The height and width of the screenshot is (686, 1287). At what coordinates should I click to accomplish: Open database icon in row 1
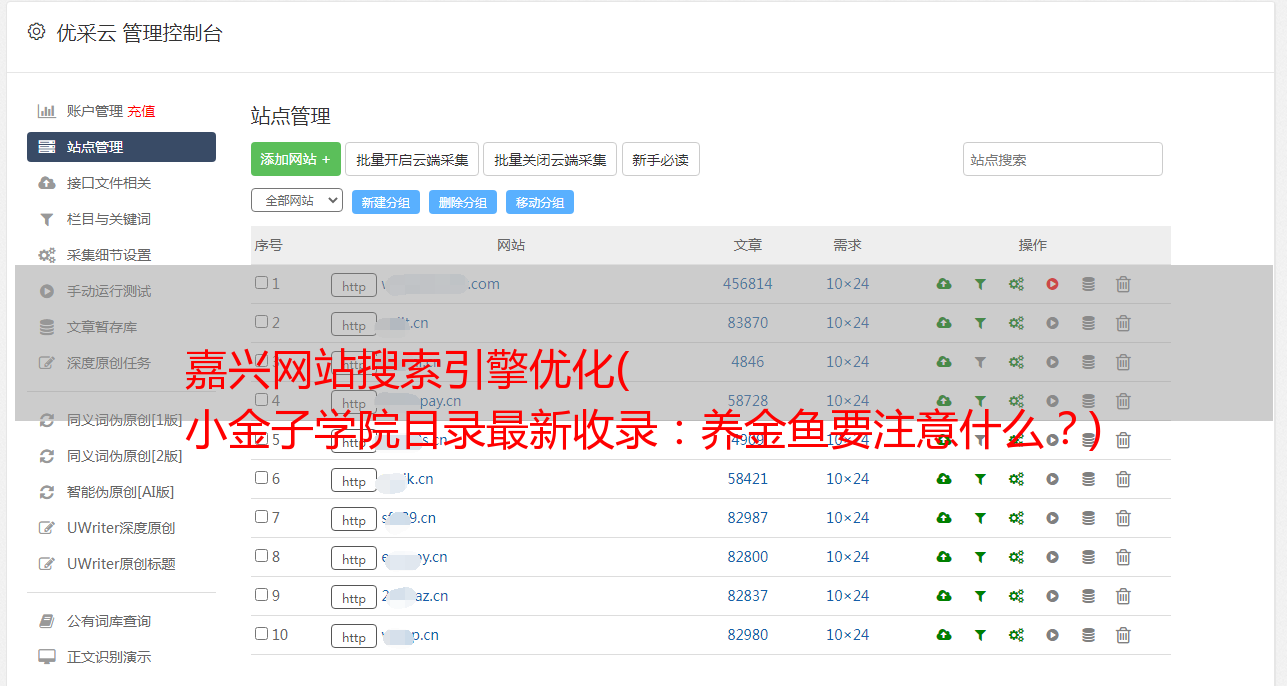pos(1088,284)
